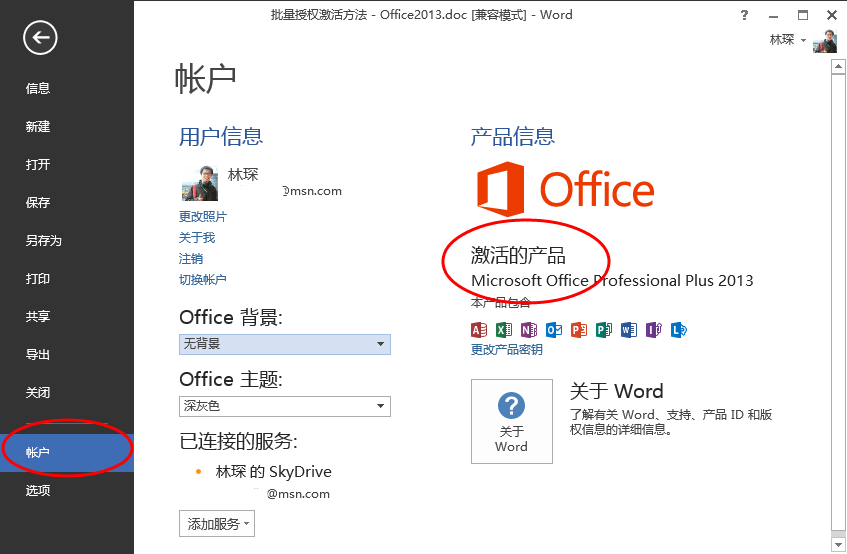Go back using the circular back arrow

tap(40, 38)
